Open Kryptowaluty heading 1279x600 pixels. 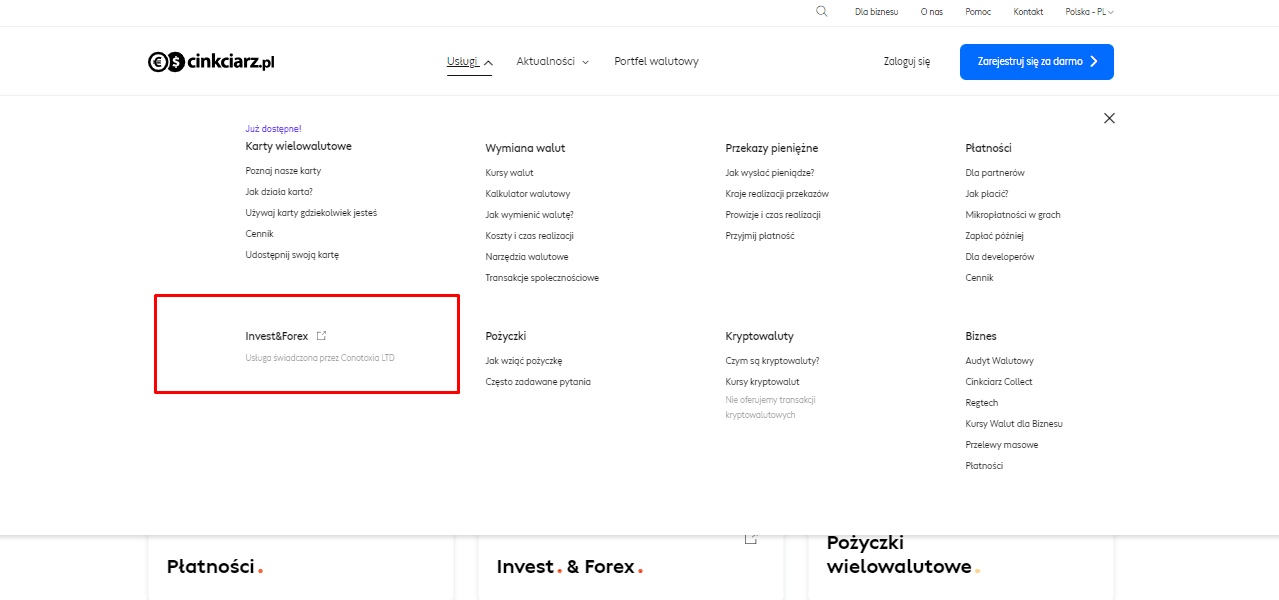point(760,336)
